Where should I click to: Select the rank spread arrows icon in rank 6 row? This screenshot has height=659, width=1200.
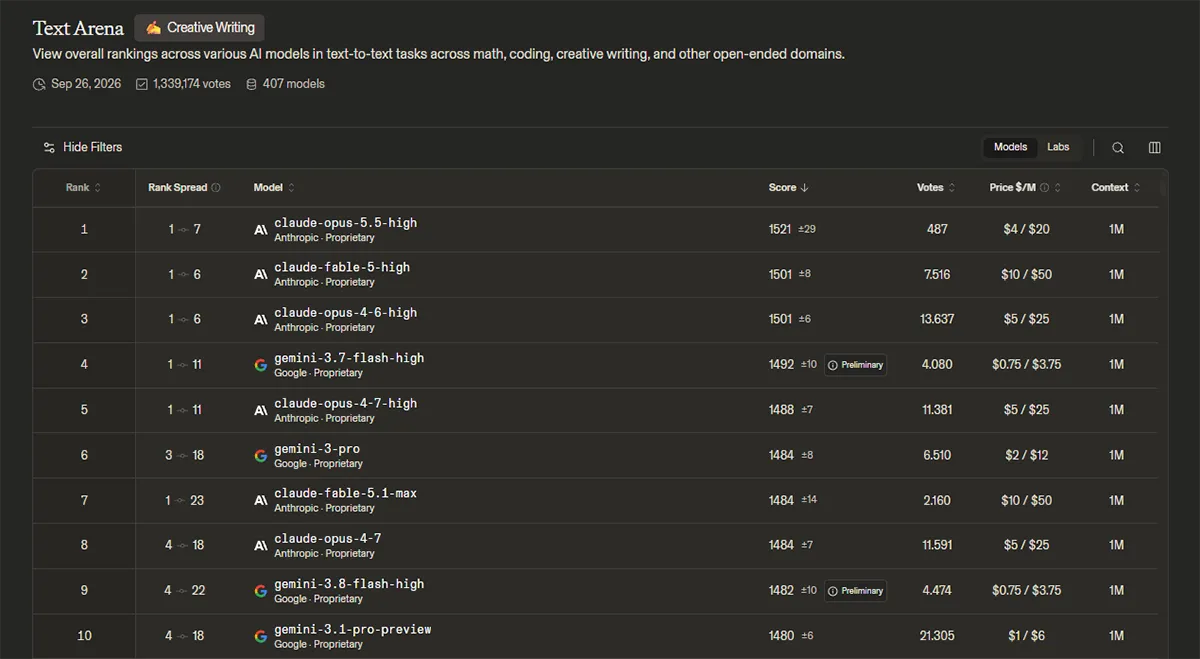[183, 456]
